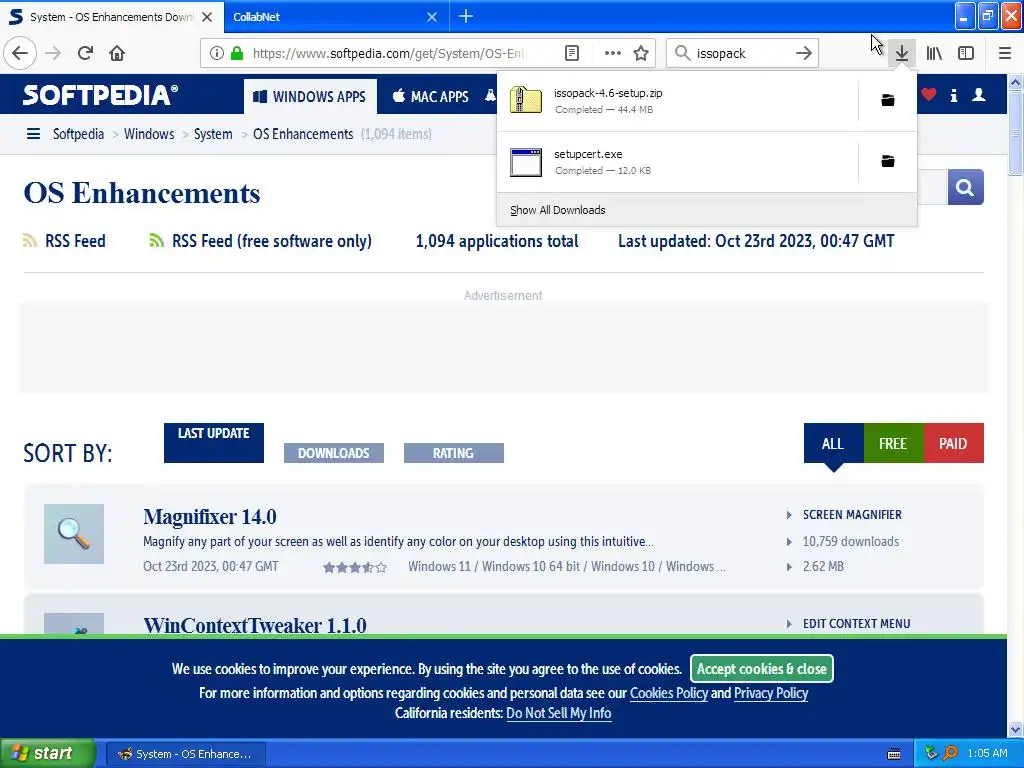Click the red heart icon in Softpedia header
Screen dimensions: 1024x768
pos(929,95)
